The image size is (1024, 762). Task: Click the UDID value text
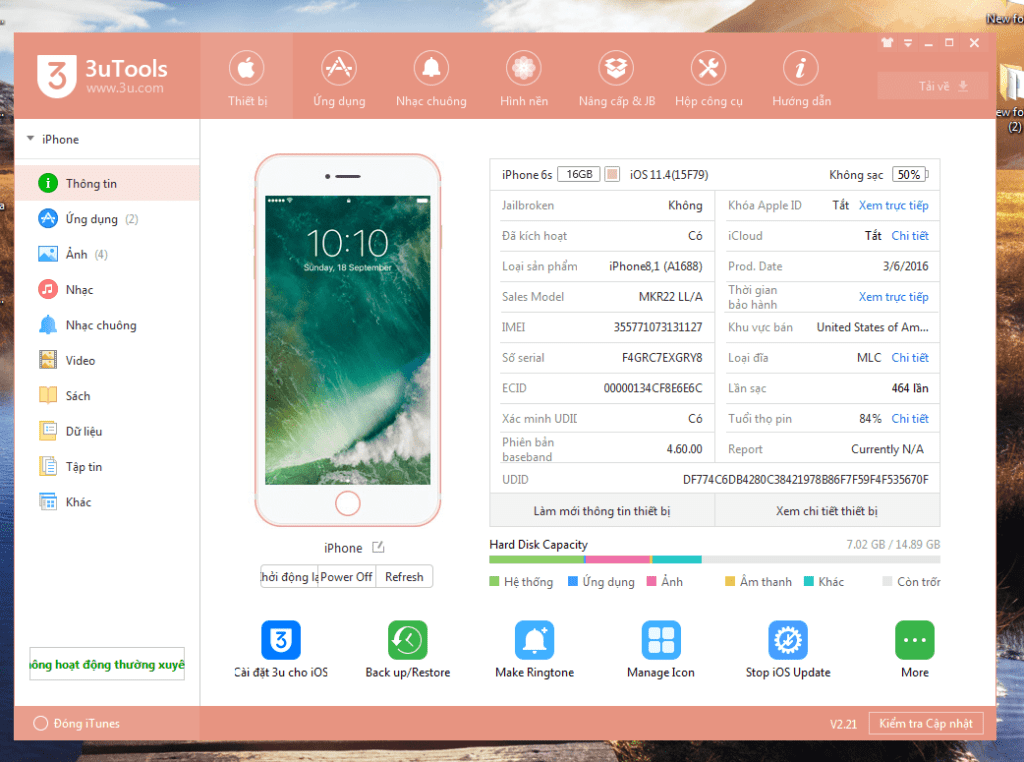point(805,479)
